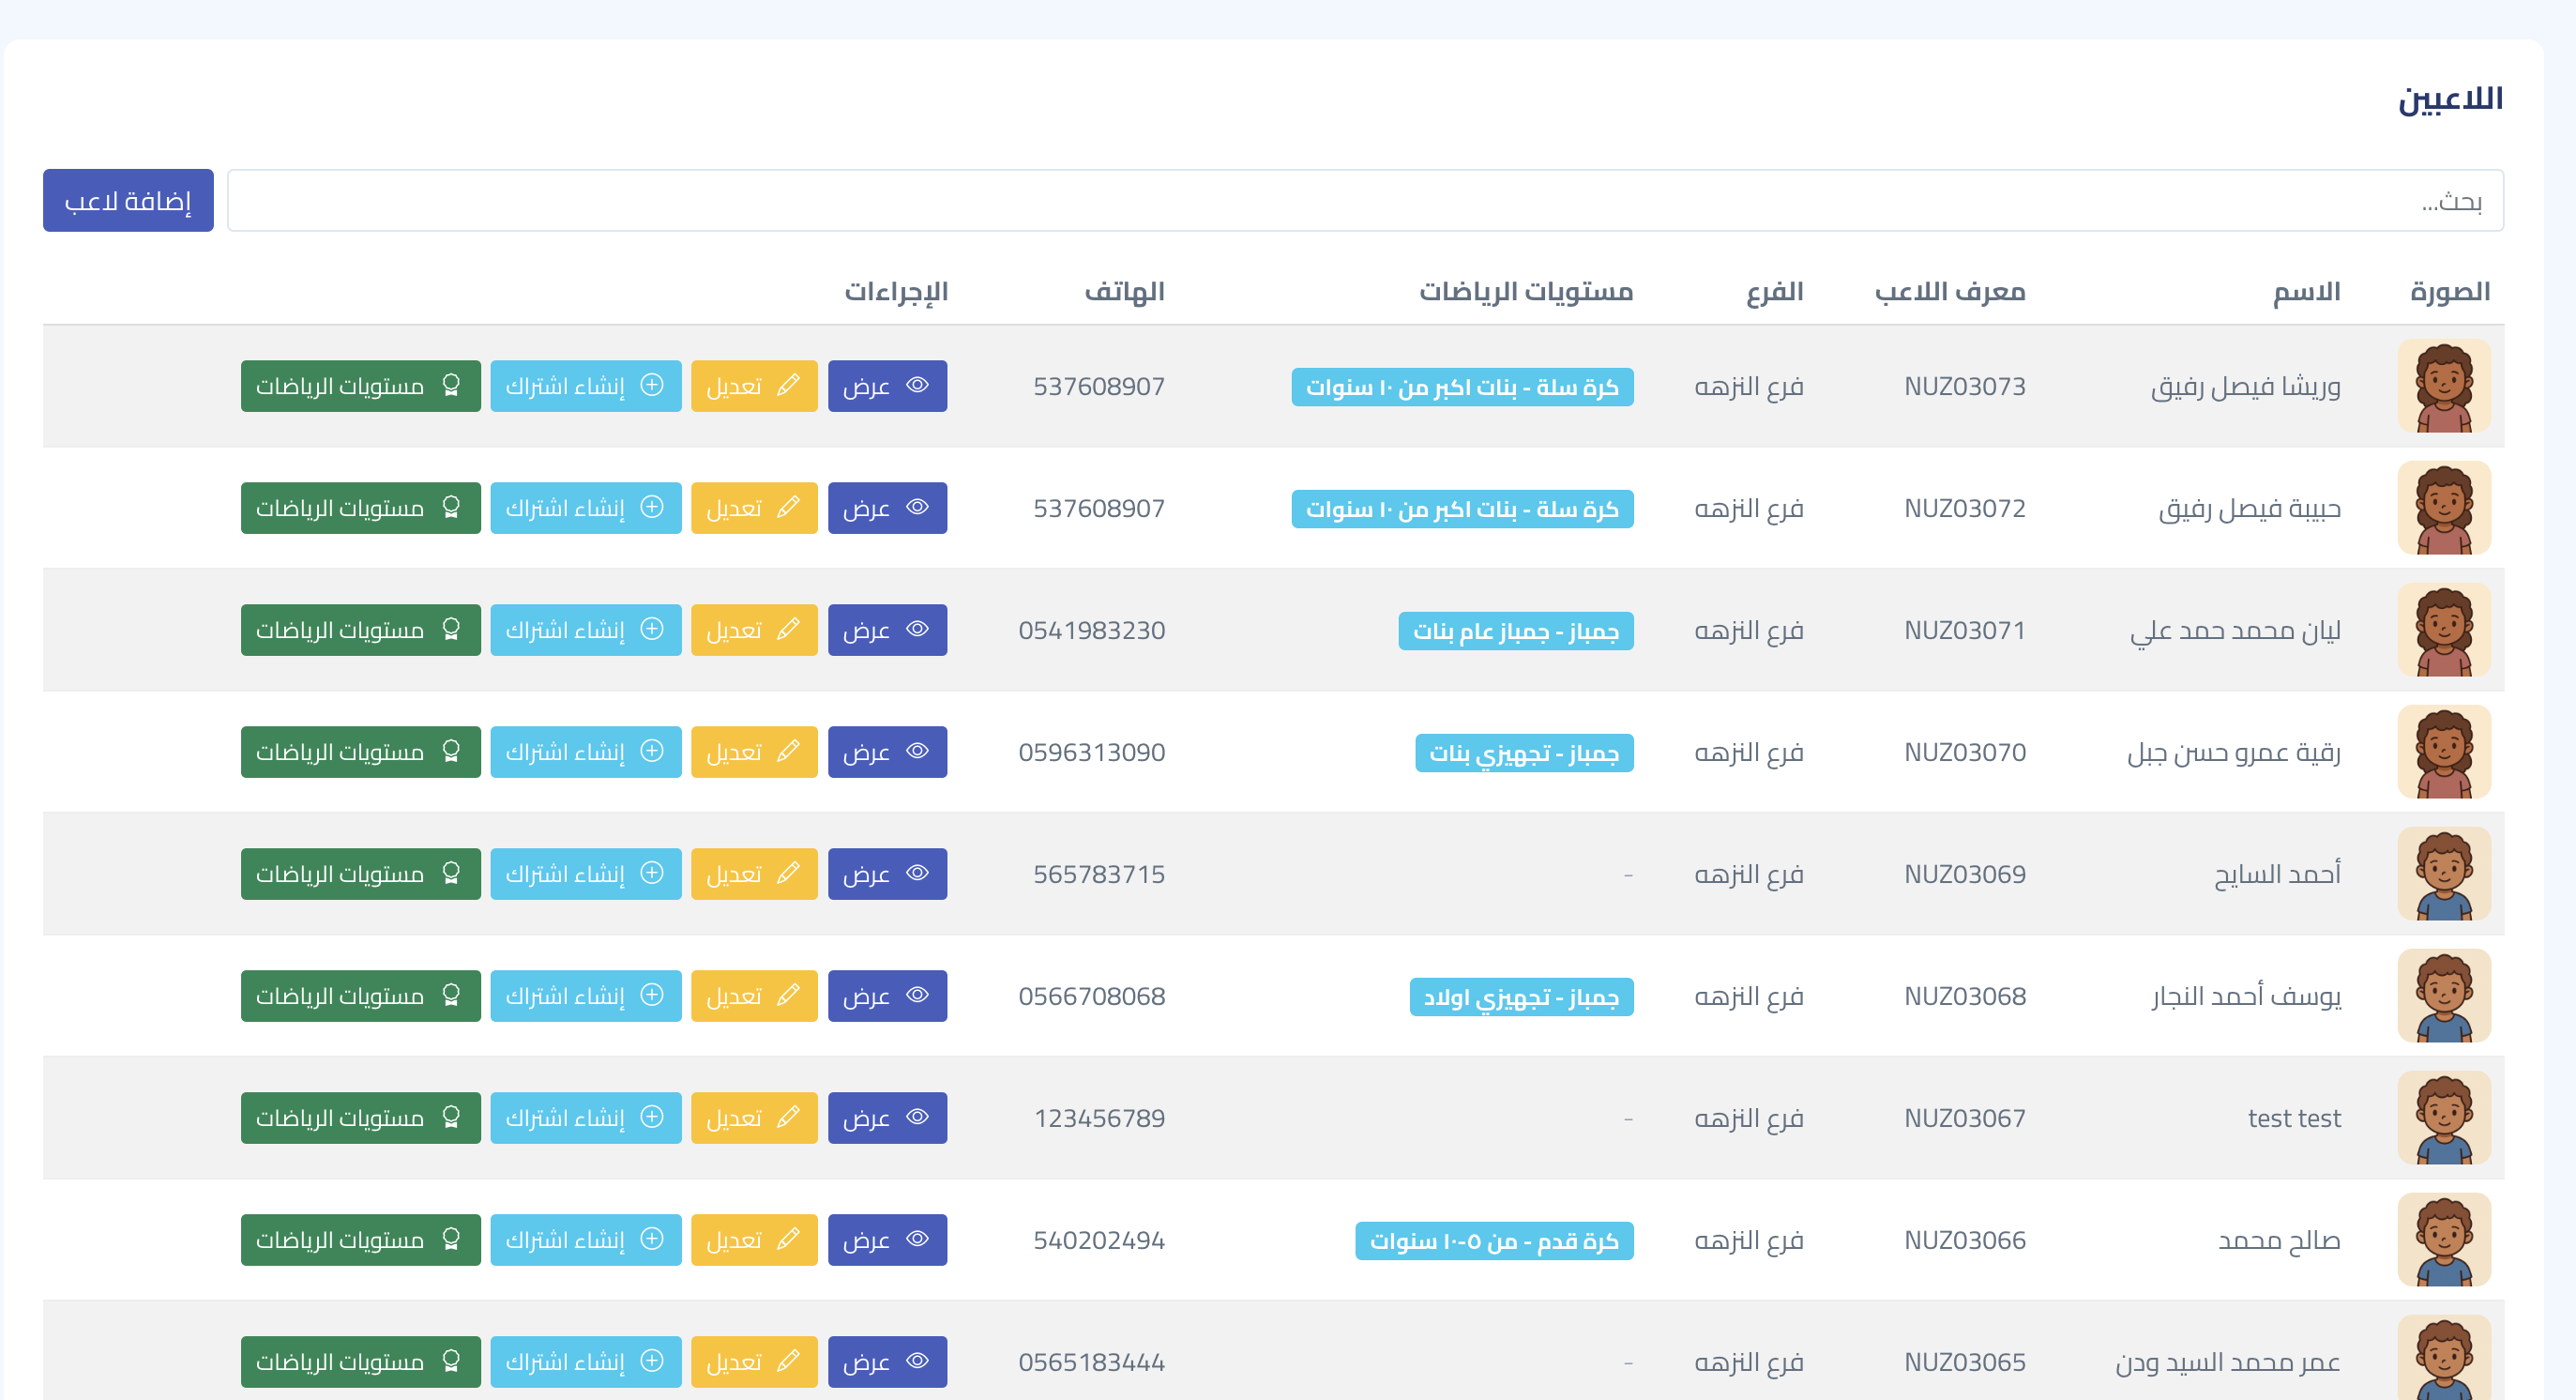Click إنشاء اشتراك for حبيبة فيصل رفيق
Image resolution: width=2576 pixels, height=1400 pixels.
pyautogui.click(x=585, y=508)
